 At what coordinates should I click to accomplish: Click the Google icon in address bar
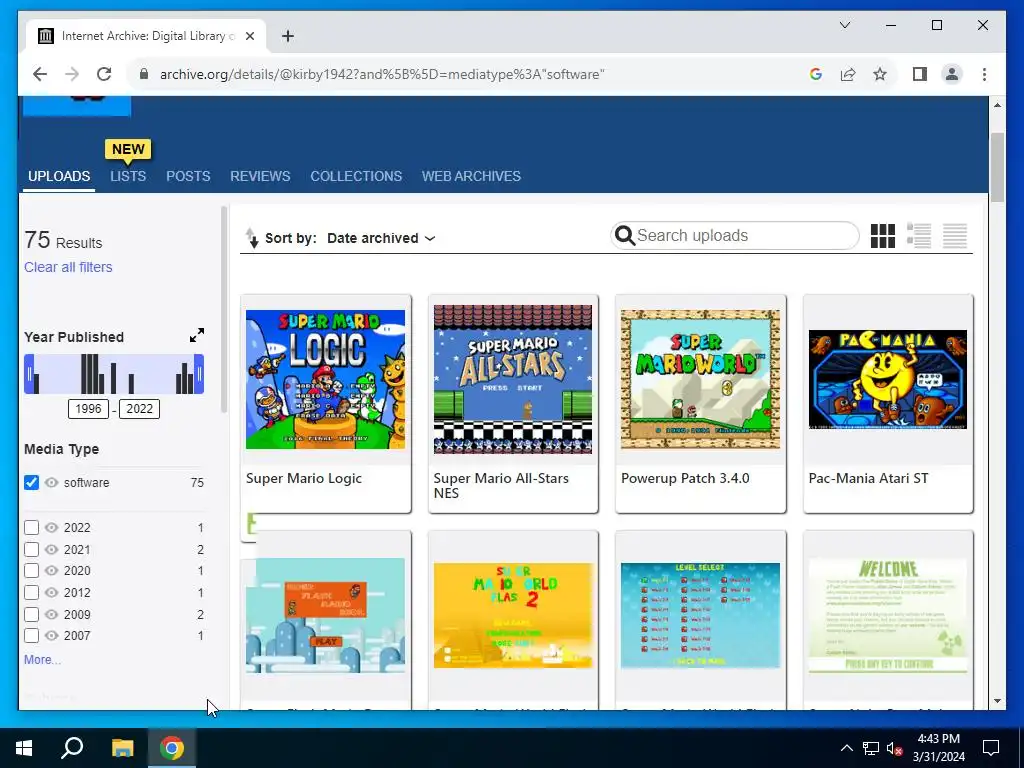(x=816, y=74)
